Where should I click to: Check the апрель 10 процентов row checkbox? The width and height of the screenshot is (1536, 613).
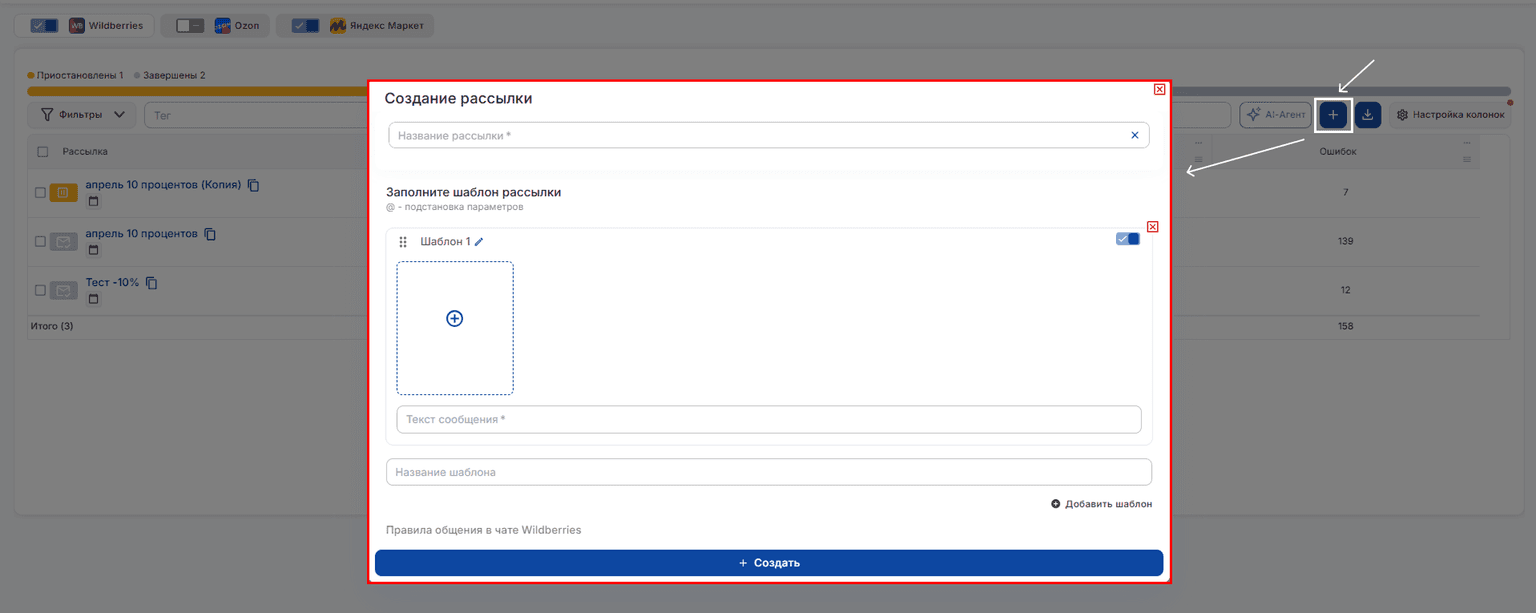click(x=41, y=241)
